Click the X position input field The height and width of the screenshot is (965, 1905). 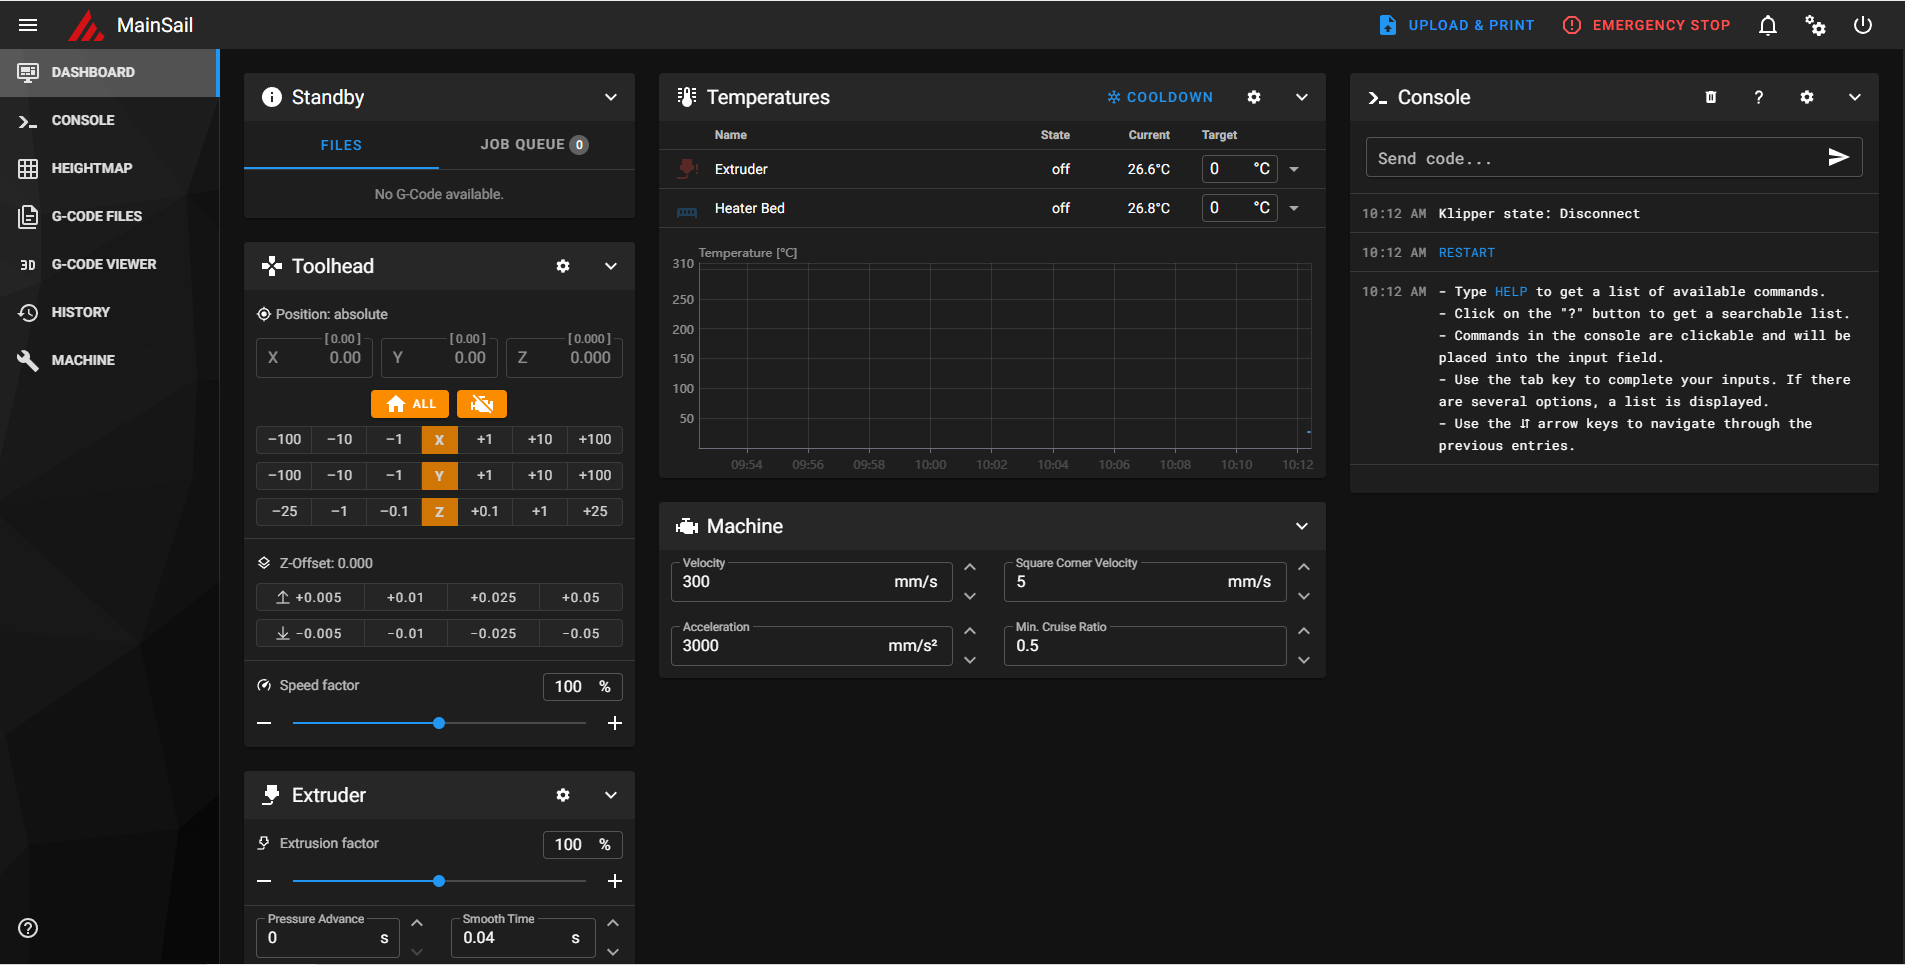(315, 357)
